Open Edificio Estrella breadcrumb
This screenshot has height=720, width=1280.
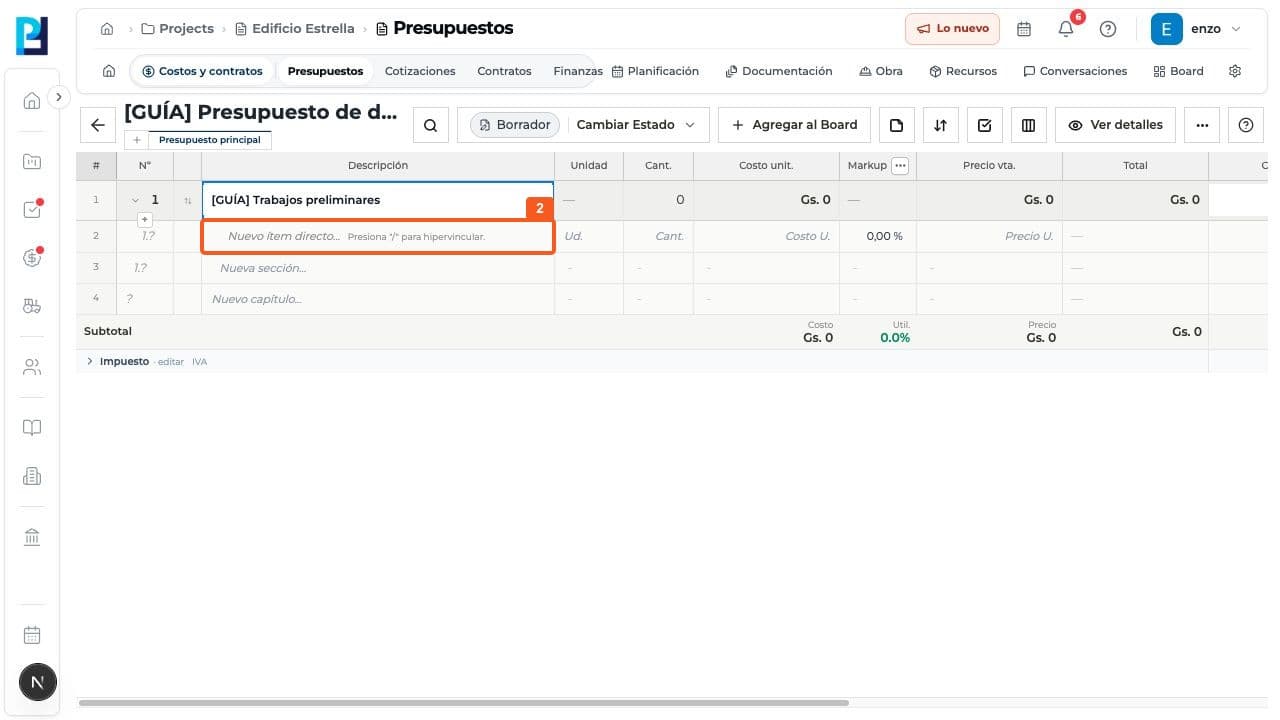pyautogui.click(x=295, y=29)
